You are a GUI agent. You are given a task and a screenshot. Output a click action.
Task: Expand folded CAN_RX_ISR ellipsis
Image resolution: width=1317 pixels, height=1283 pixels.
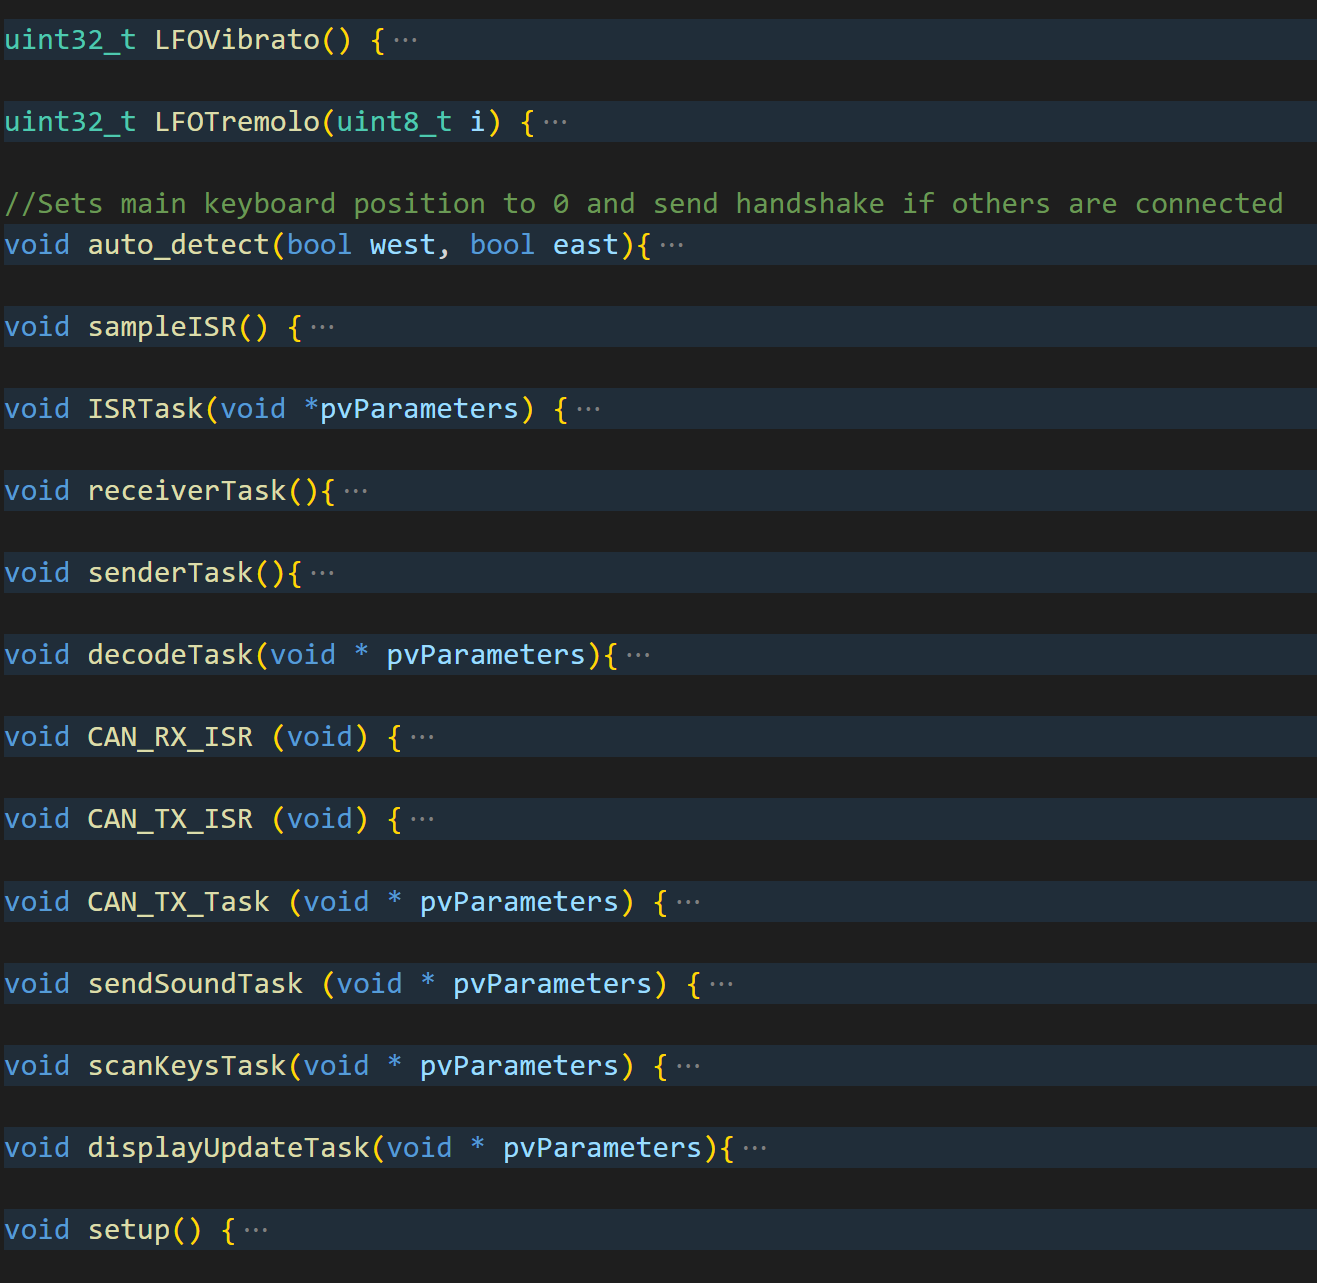click(x=422, y=738)
